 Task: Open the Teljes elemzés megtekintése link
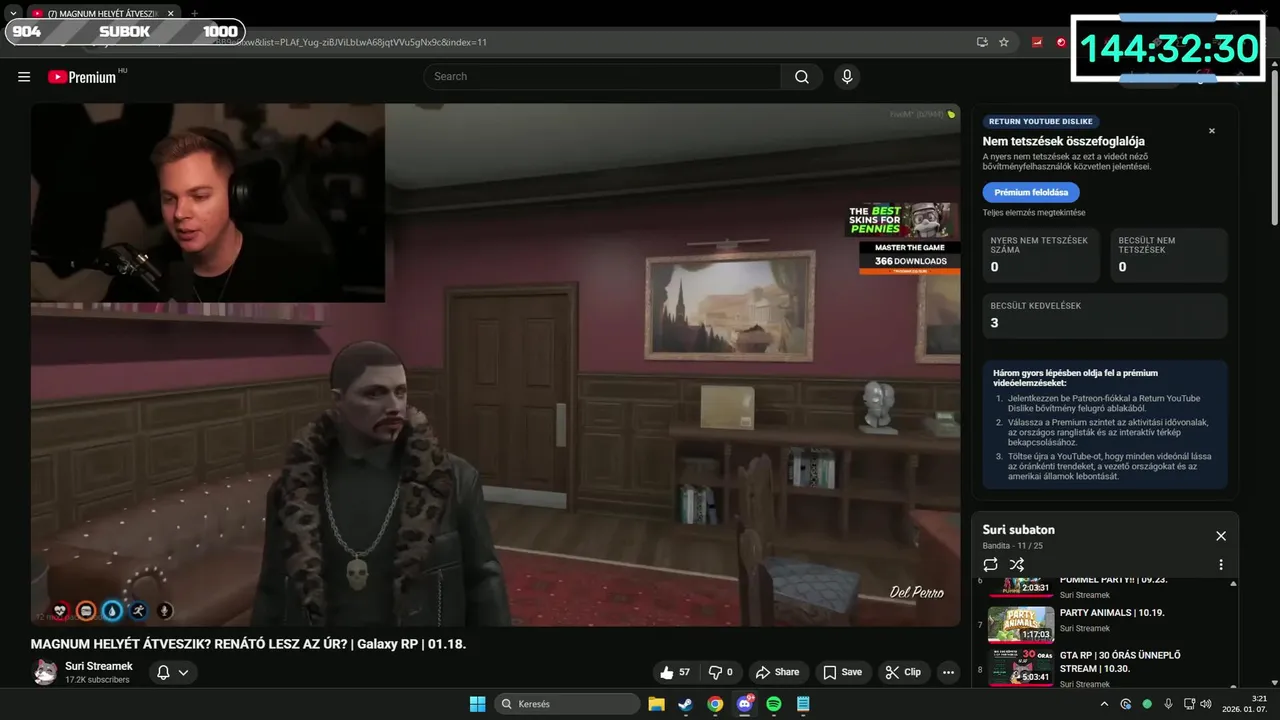point(1033,213)
